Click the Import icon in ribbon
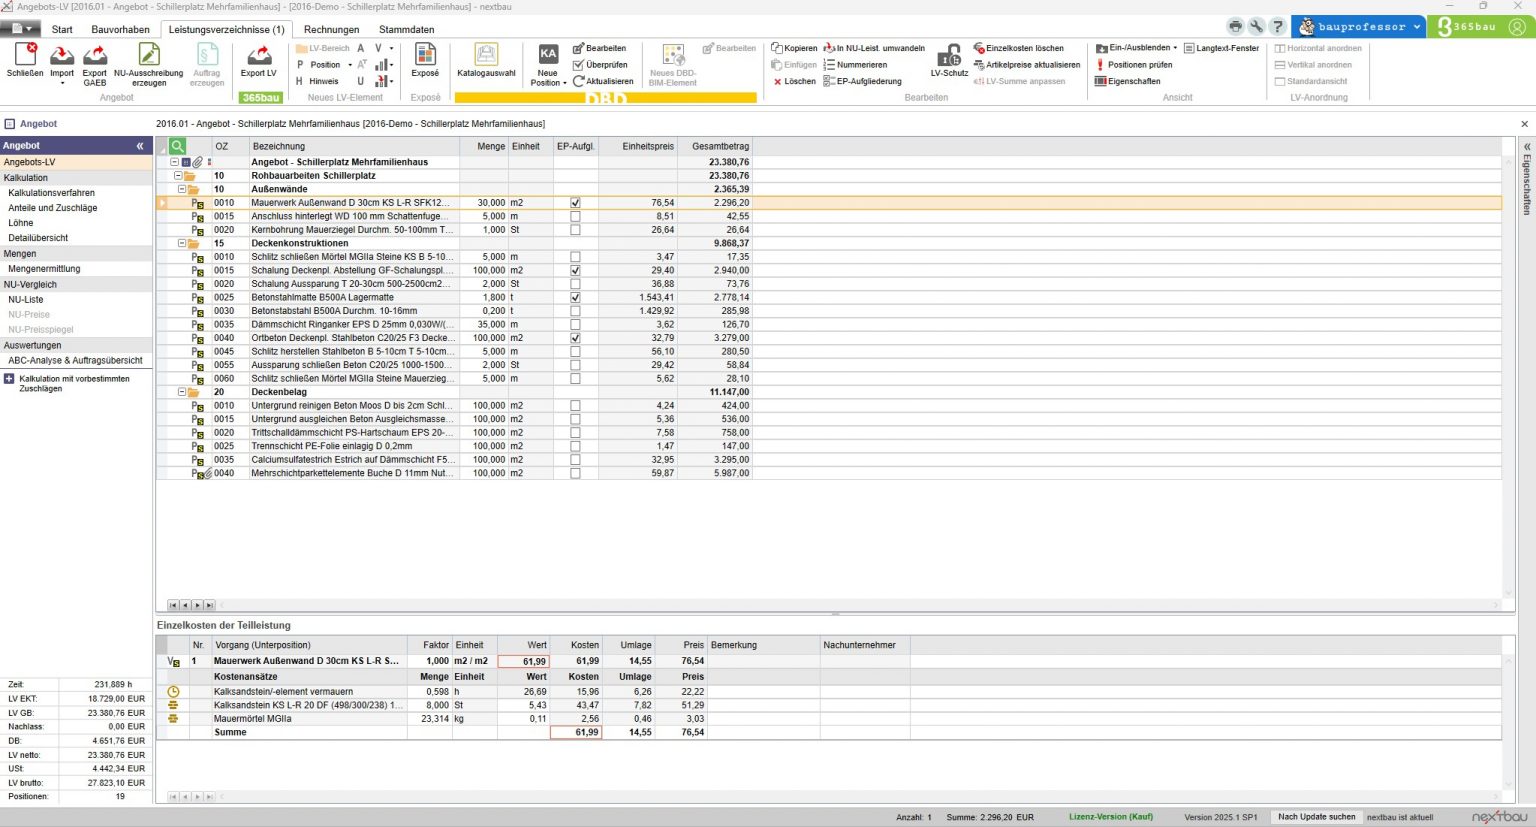 point(62,56)
